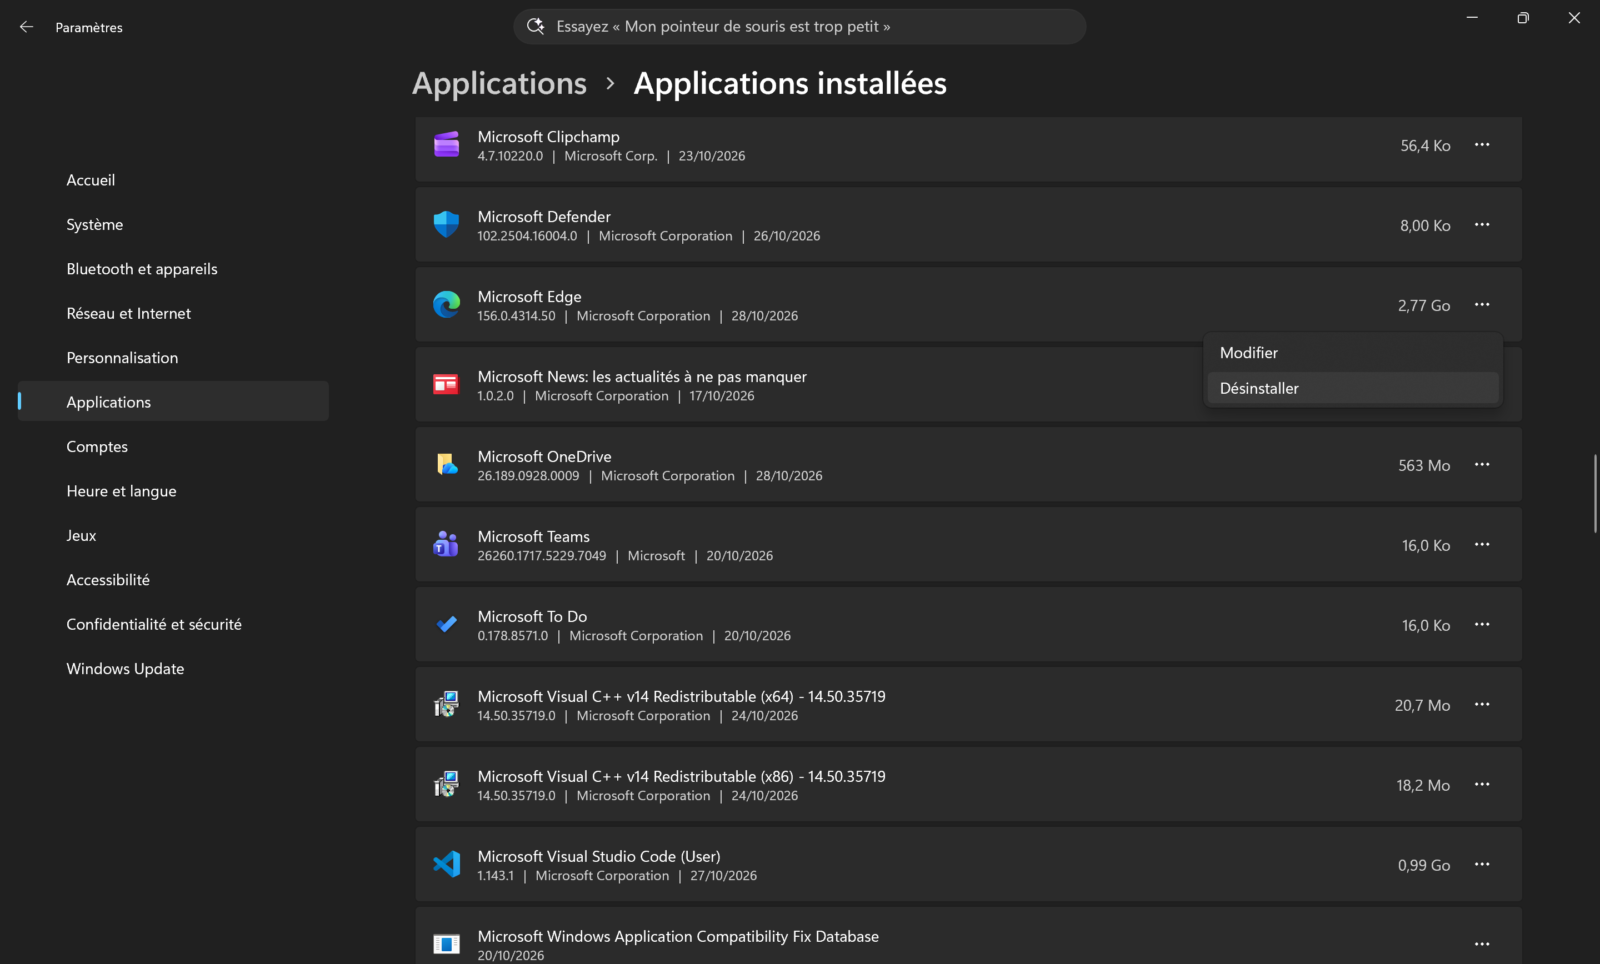Viewport: 1600px width, 964px height.
Task: Open the Accessibilité section
Action: [x=173, y=580]
